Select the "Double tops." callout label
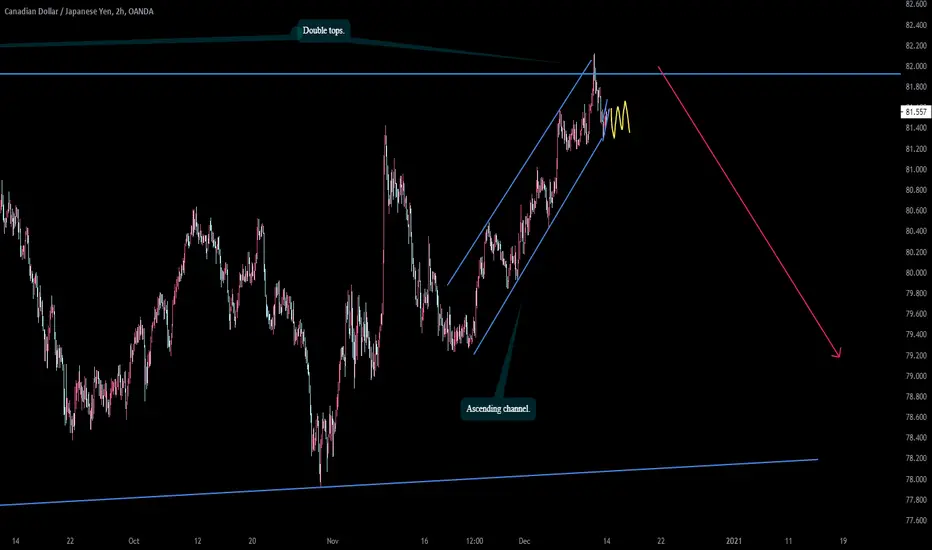The width and height of the screenshot is (932, 550). (323, 30)
